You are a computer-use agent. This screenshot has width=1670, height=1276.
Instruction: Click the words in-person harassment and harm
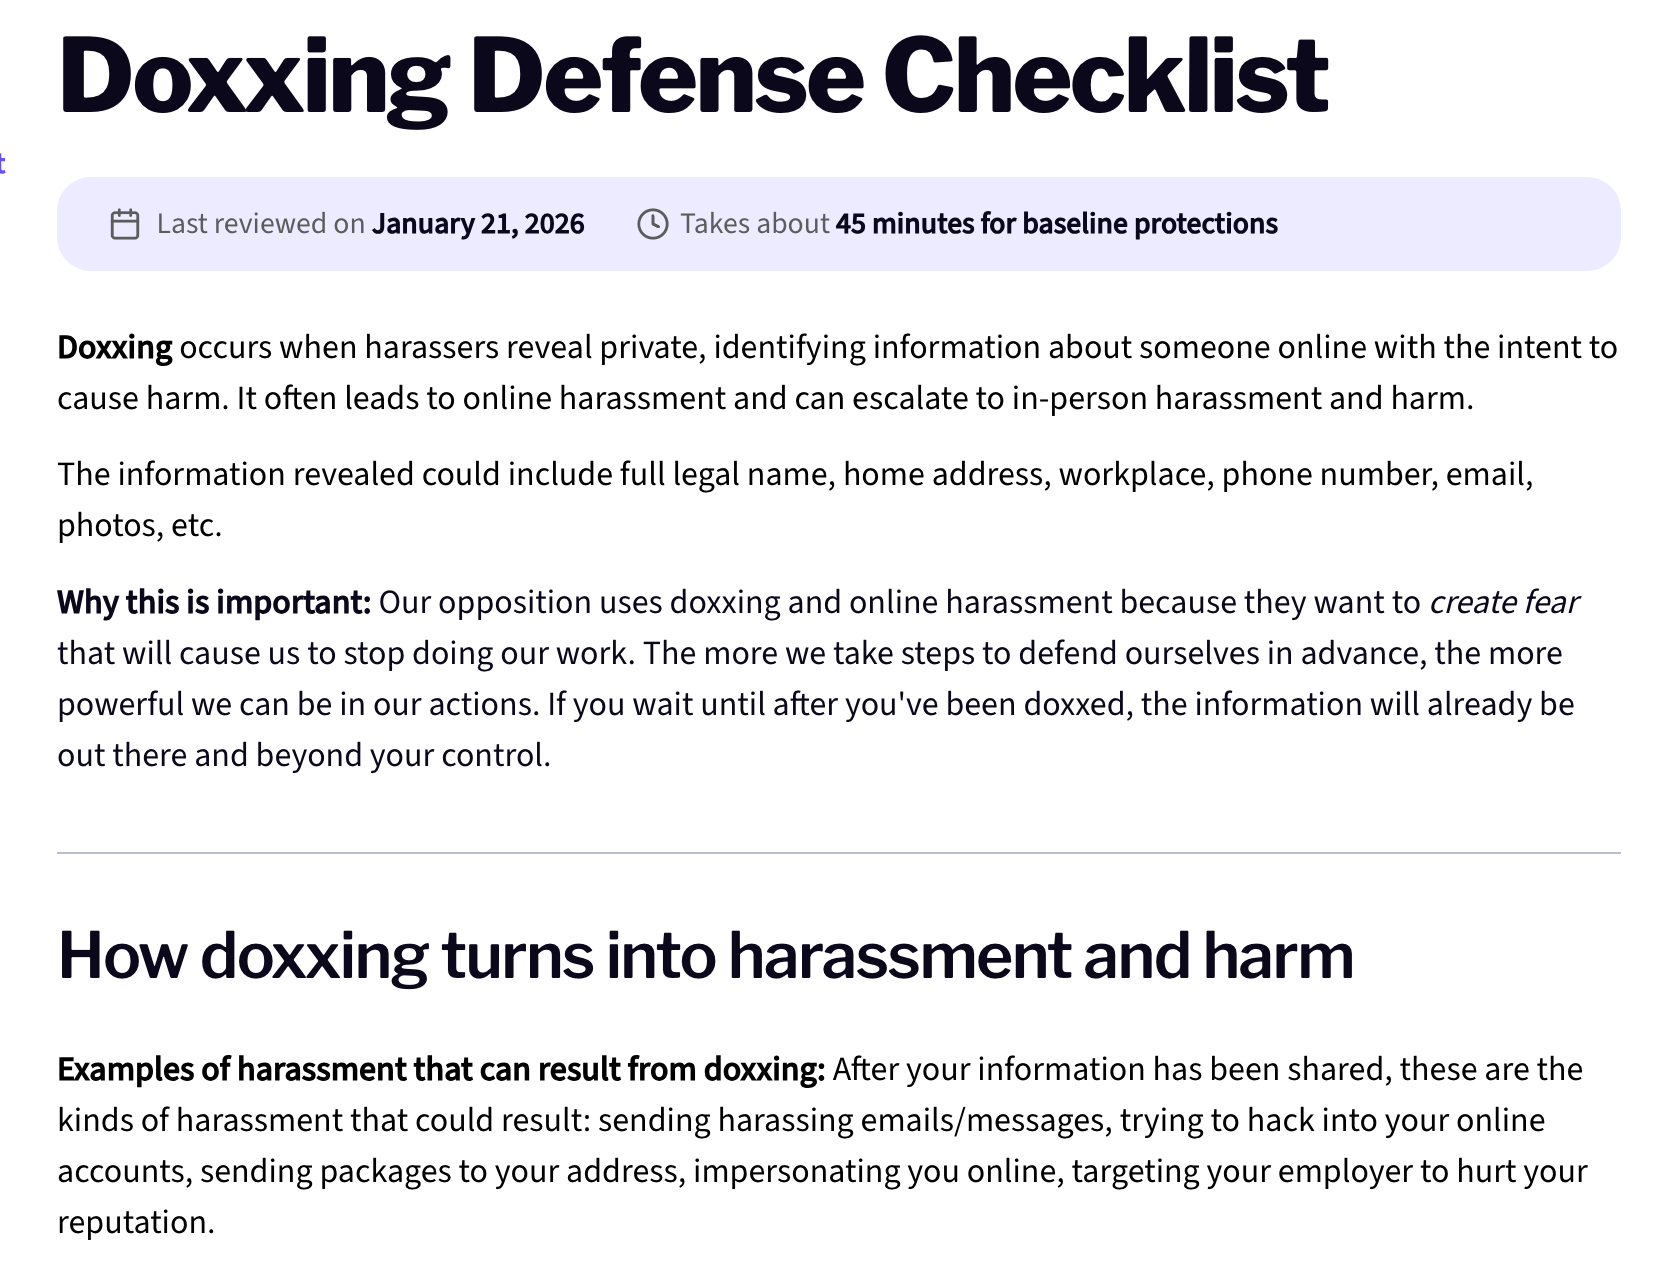1240,399
